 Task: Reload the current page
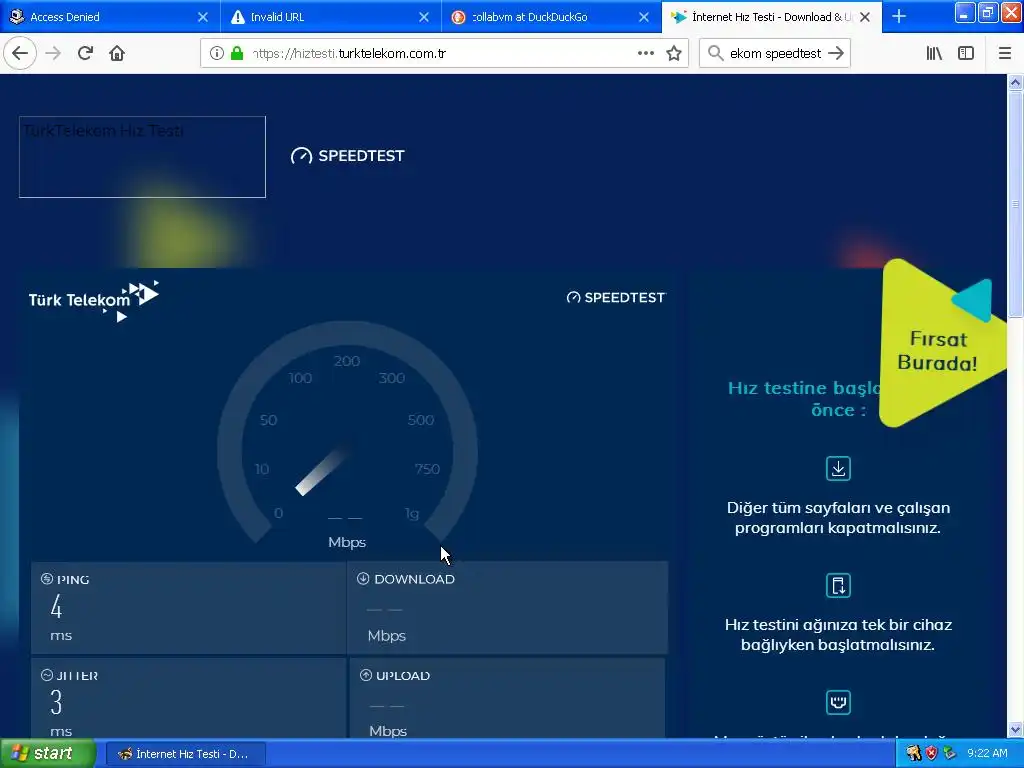point(85,54)
